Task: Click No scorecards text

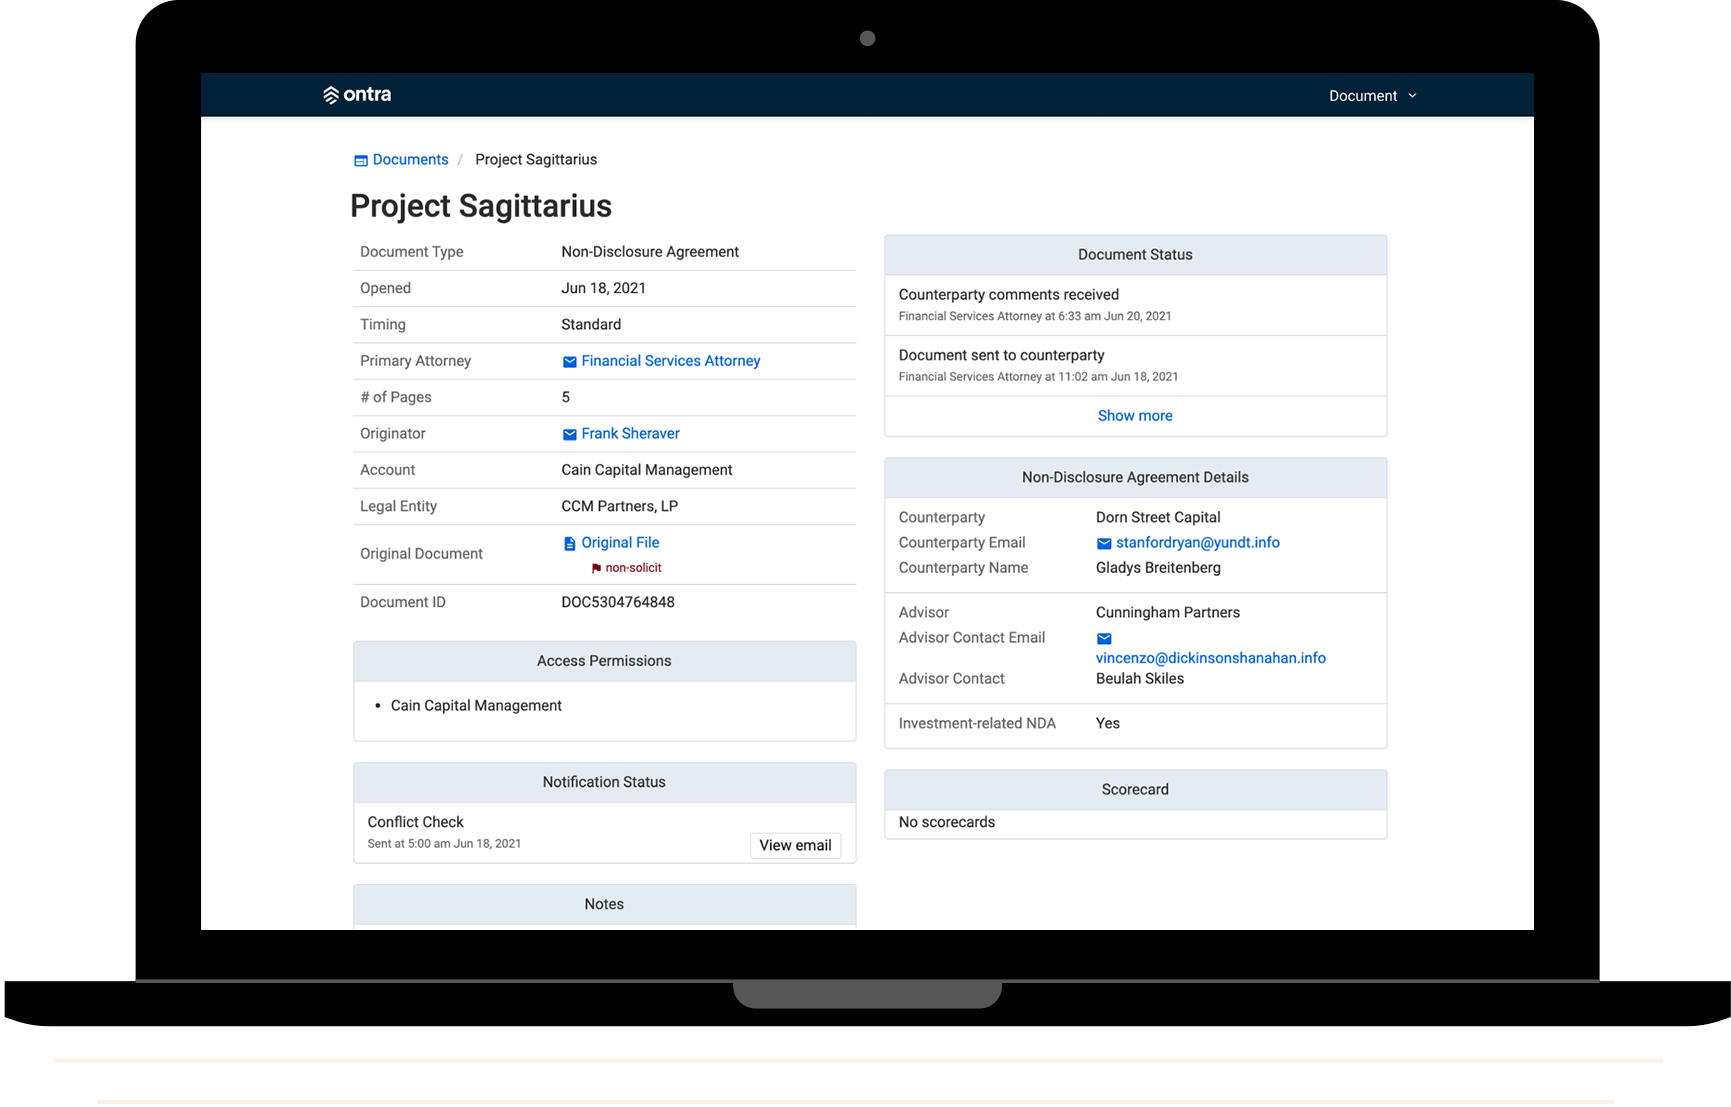Action: click(946, 823)
